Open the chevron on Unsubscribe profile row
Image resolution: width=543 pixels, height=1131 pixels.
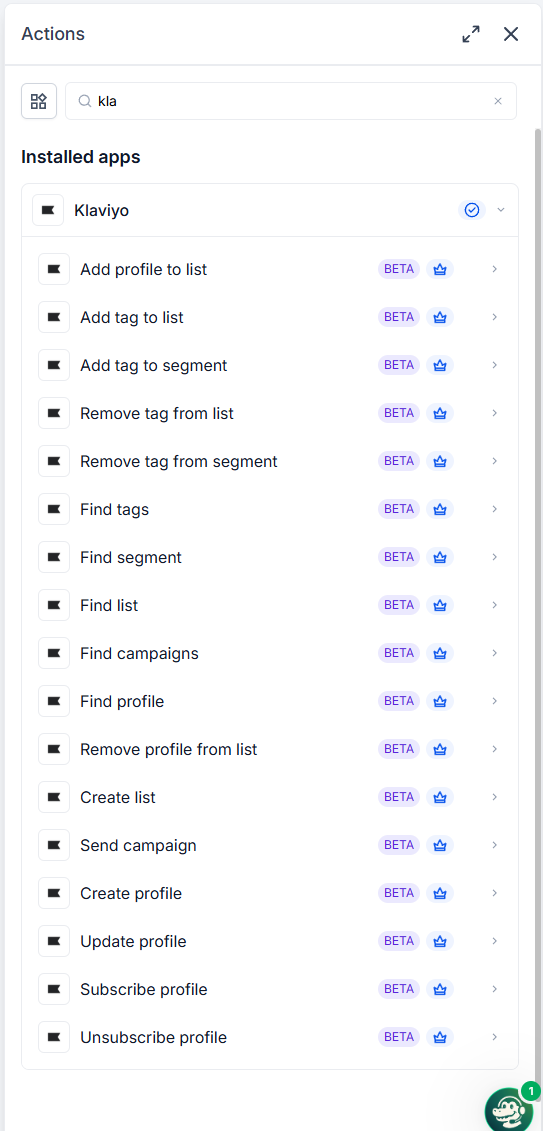coord(495,1037)
